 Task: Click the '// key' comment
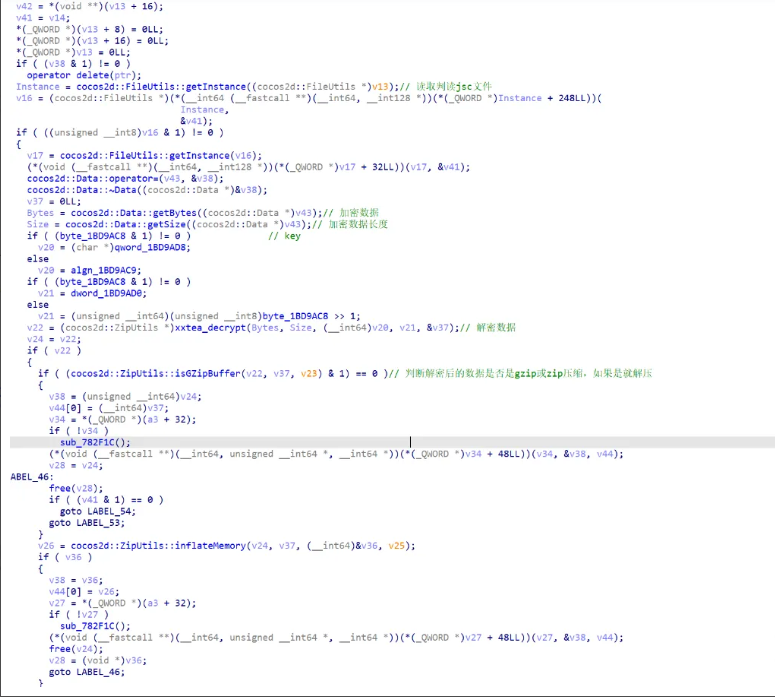[284, 236]
